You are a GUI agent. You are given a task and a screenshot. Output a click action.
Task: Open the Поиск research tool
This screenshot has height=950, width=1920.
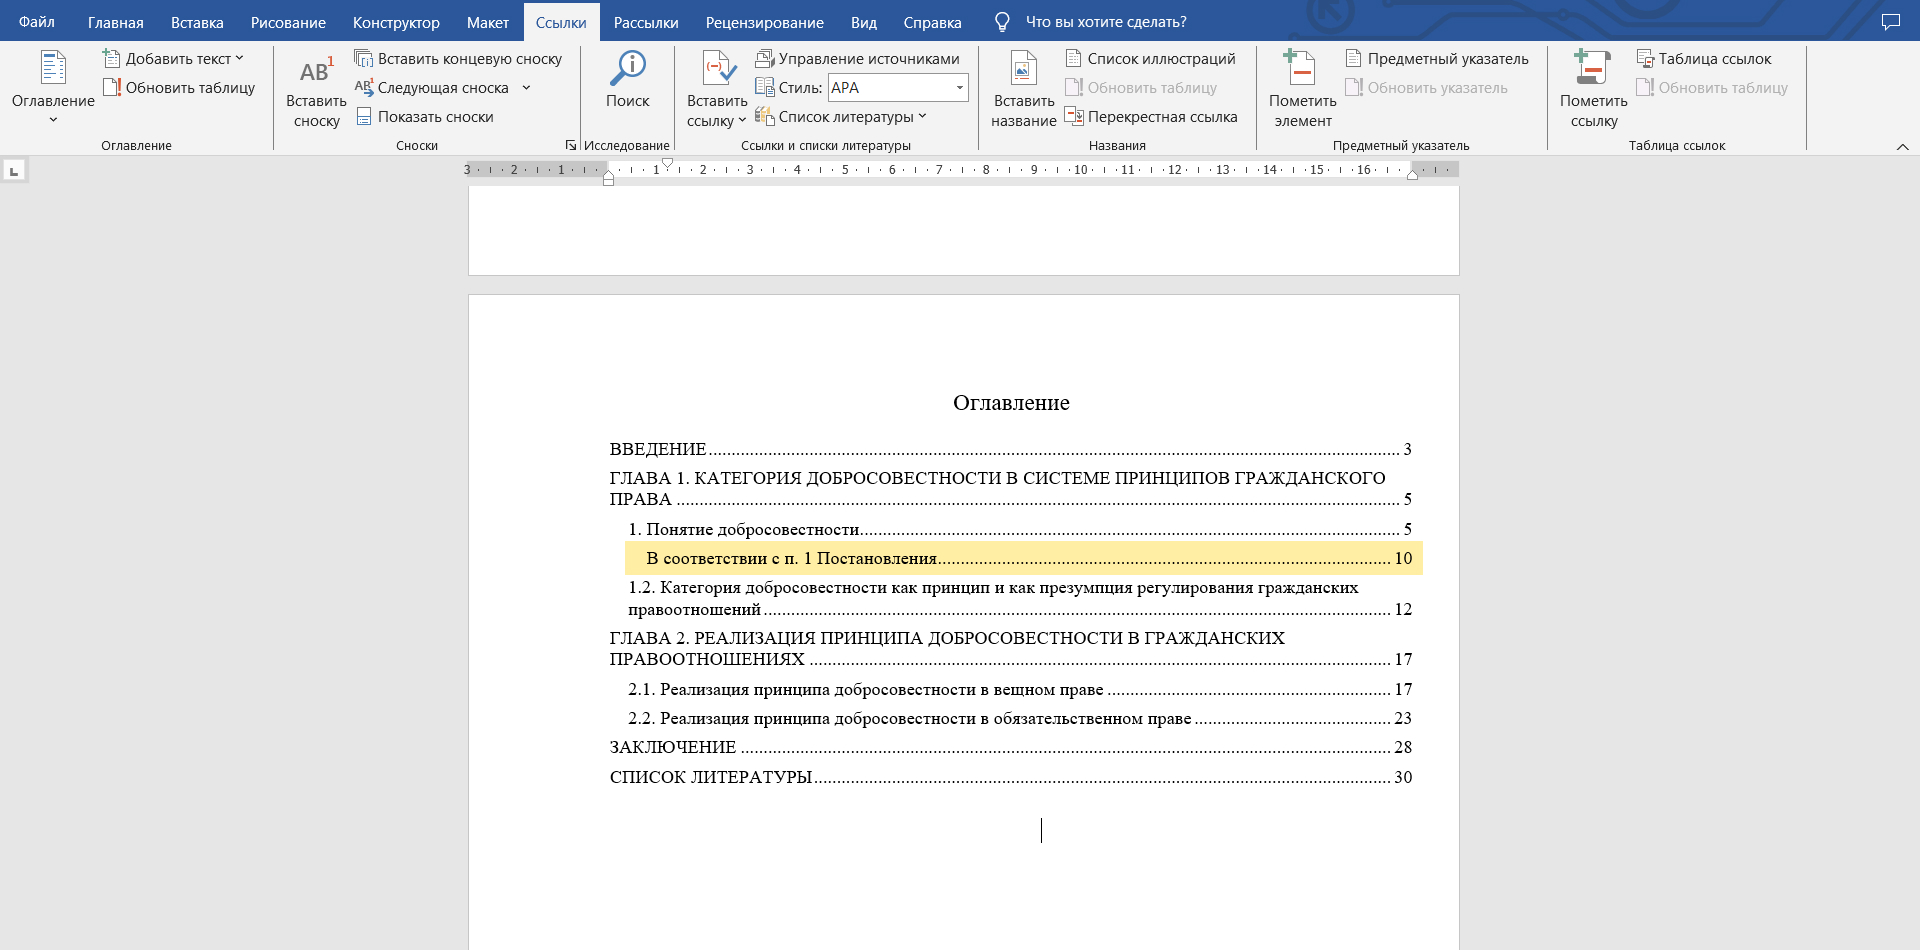[628, 80]
